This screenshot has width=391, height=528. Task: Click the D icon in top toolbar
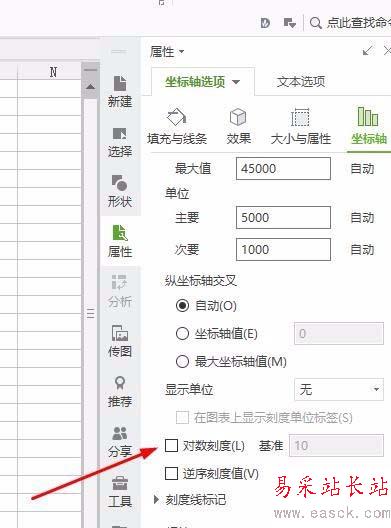265,23
